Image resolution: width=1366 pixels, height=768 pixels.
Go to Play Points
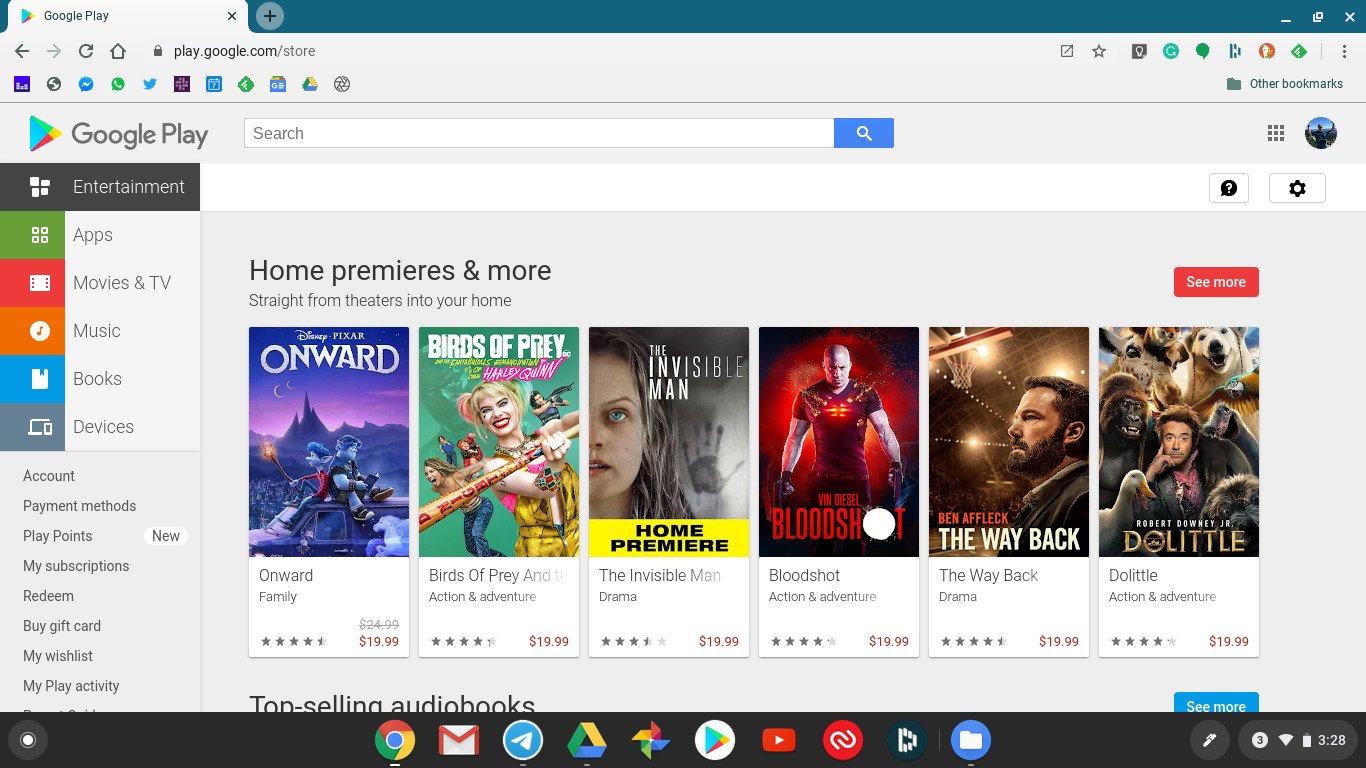point(58,536)
